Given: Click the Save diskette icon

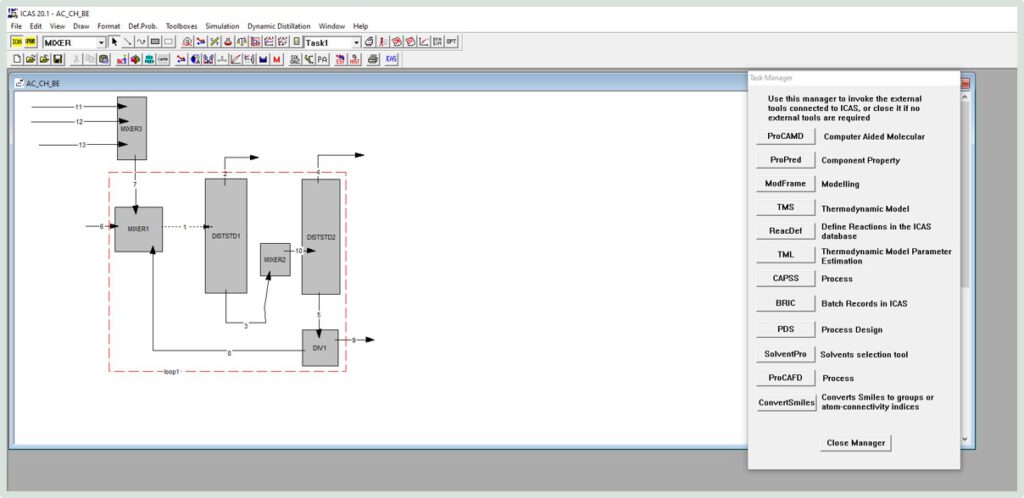Looking at the screenshot, I should tap(57, 59).
